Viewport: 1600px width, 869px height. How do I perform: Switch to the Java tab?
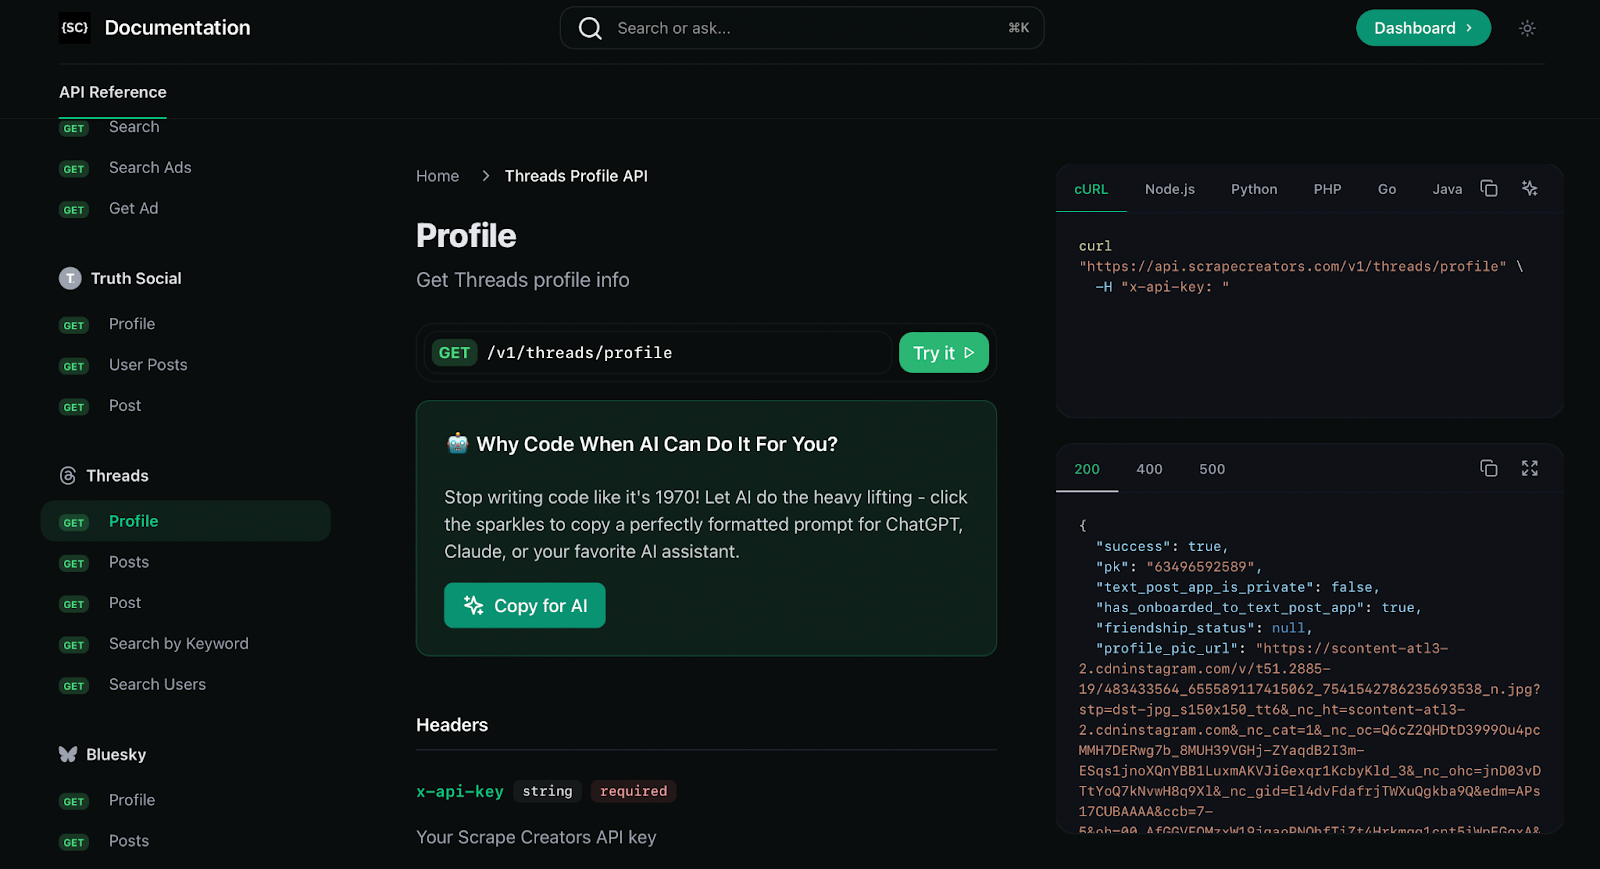pyautogui.click(x=1447, y=189)
